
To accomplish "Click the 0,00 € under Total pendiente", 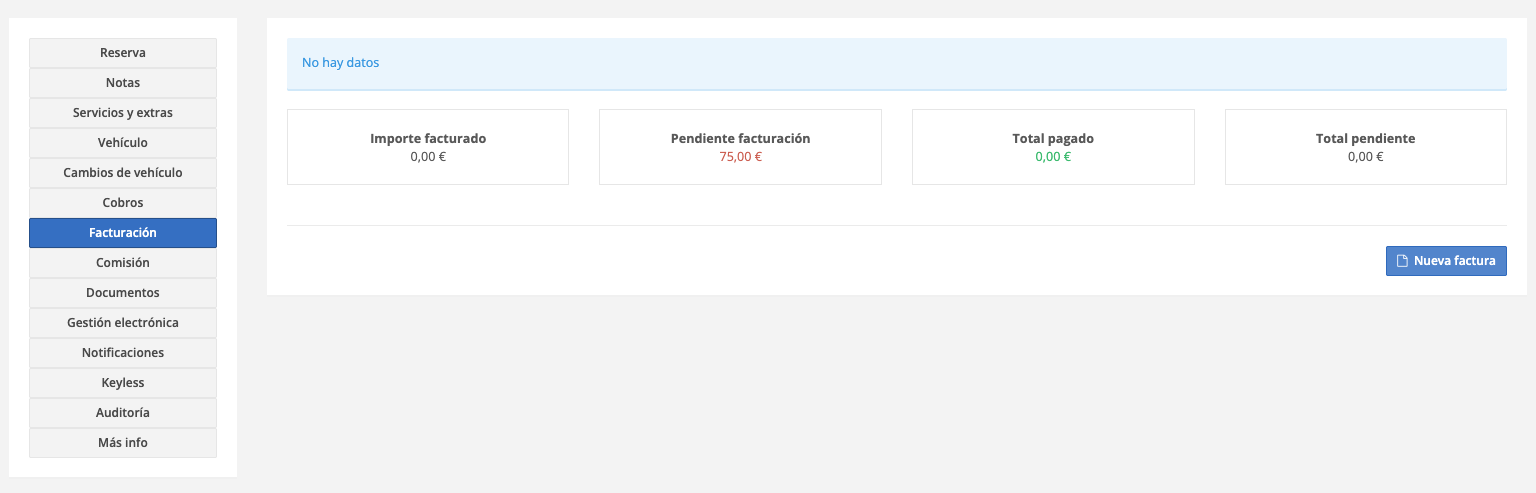I will [x=1366, y=157].
